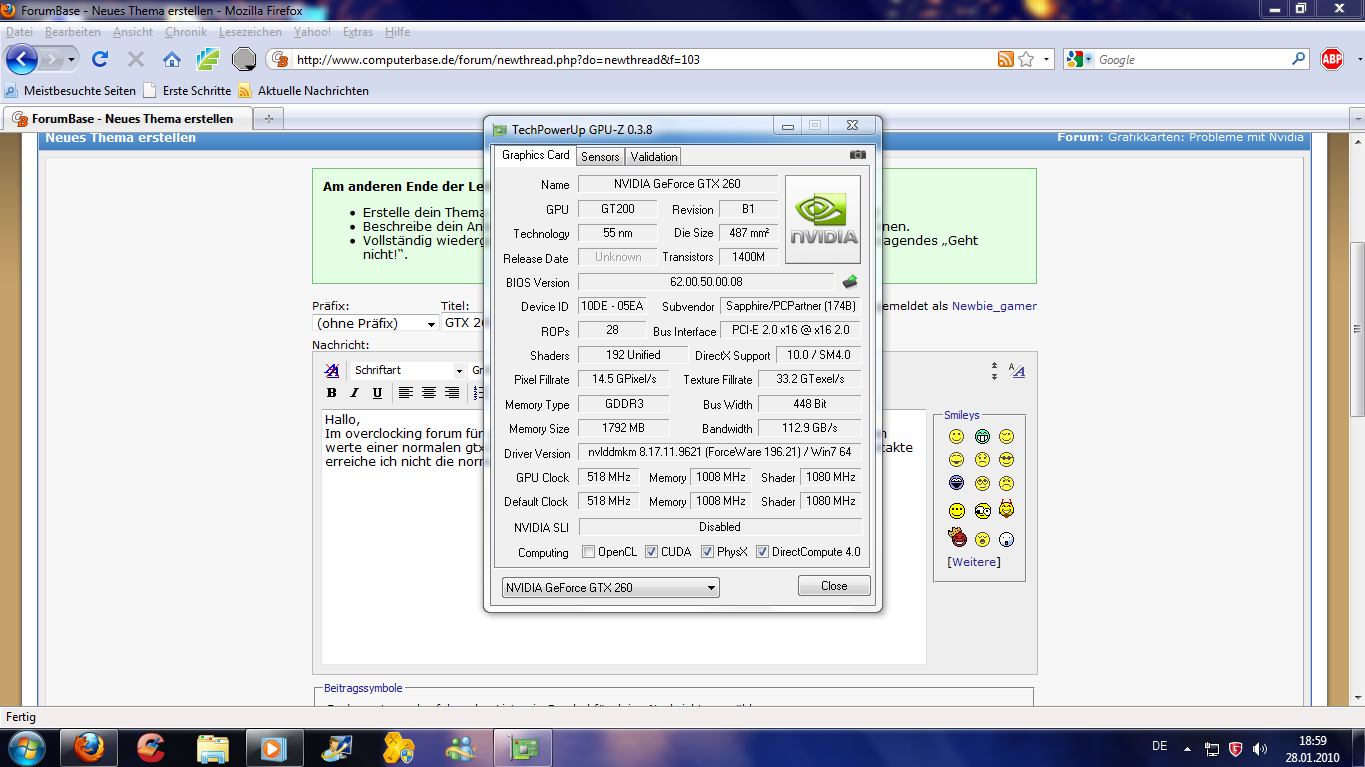1365x767 pixels.
Task: Go back with Firefox back arrow
Action: click(21, 60)
